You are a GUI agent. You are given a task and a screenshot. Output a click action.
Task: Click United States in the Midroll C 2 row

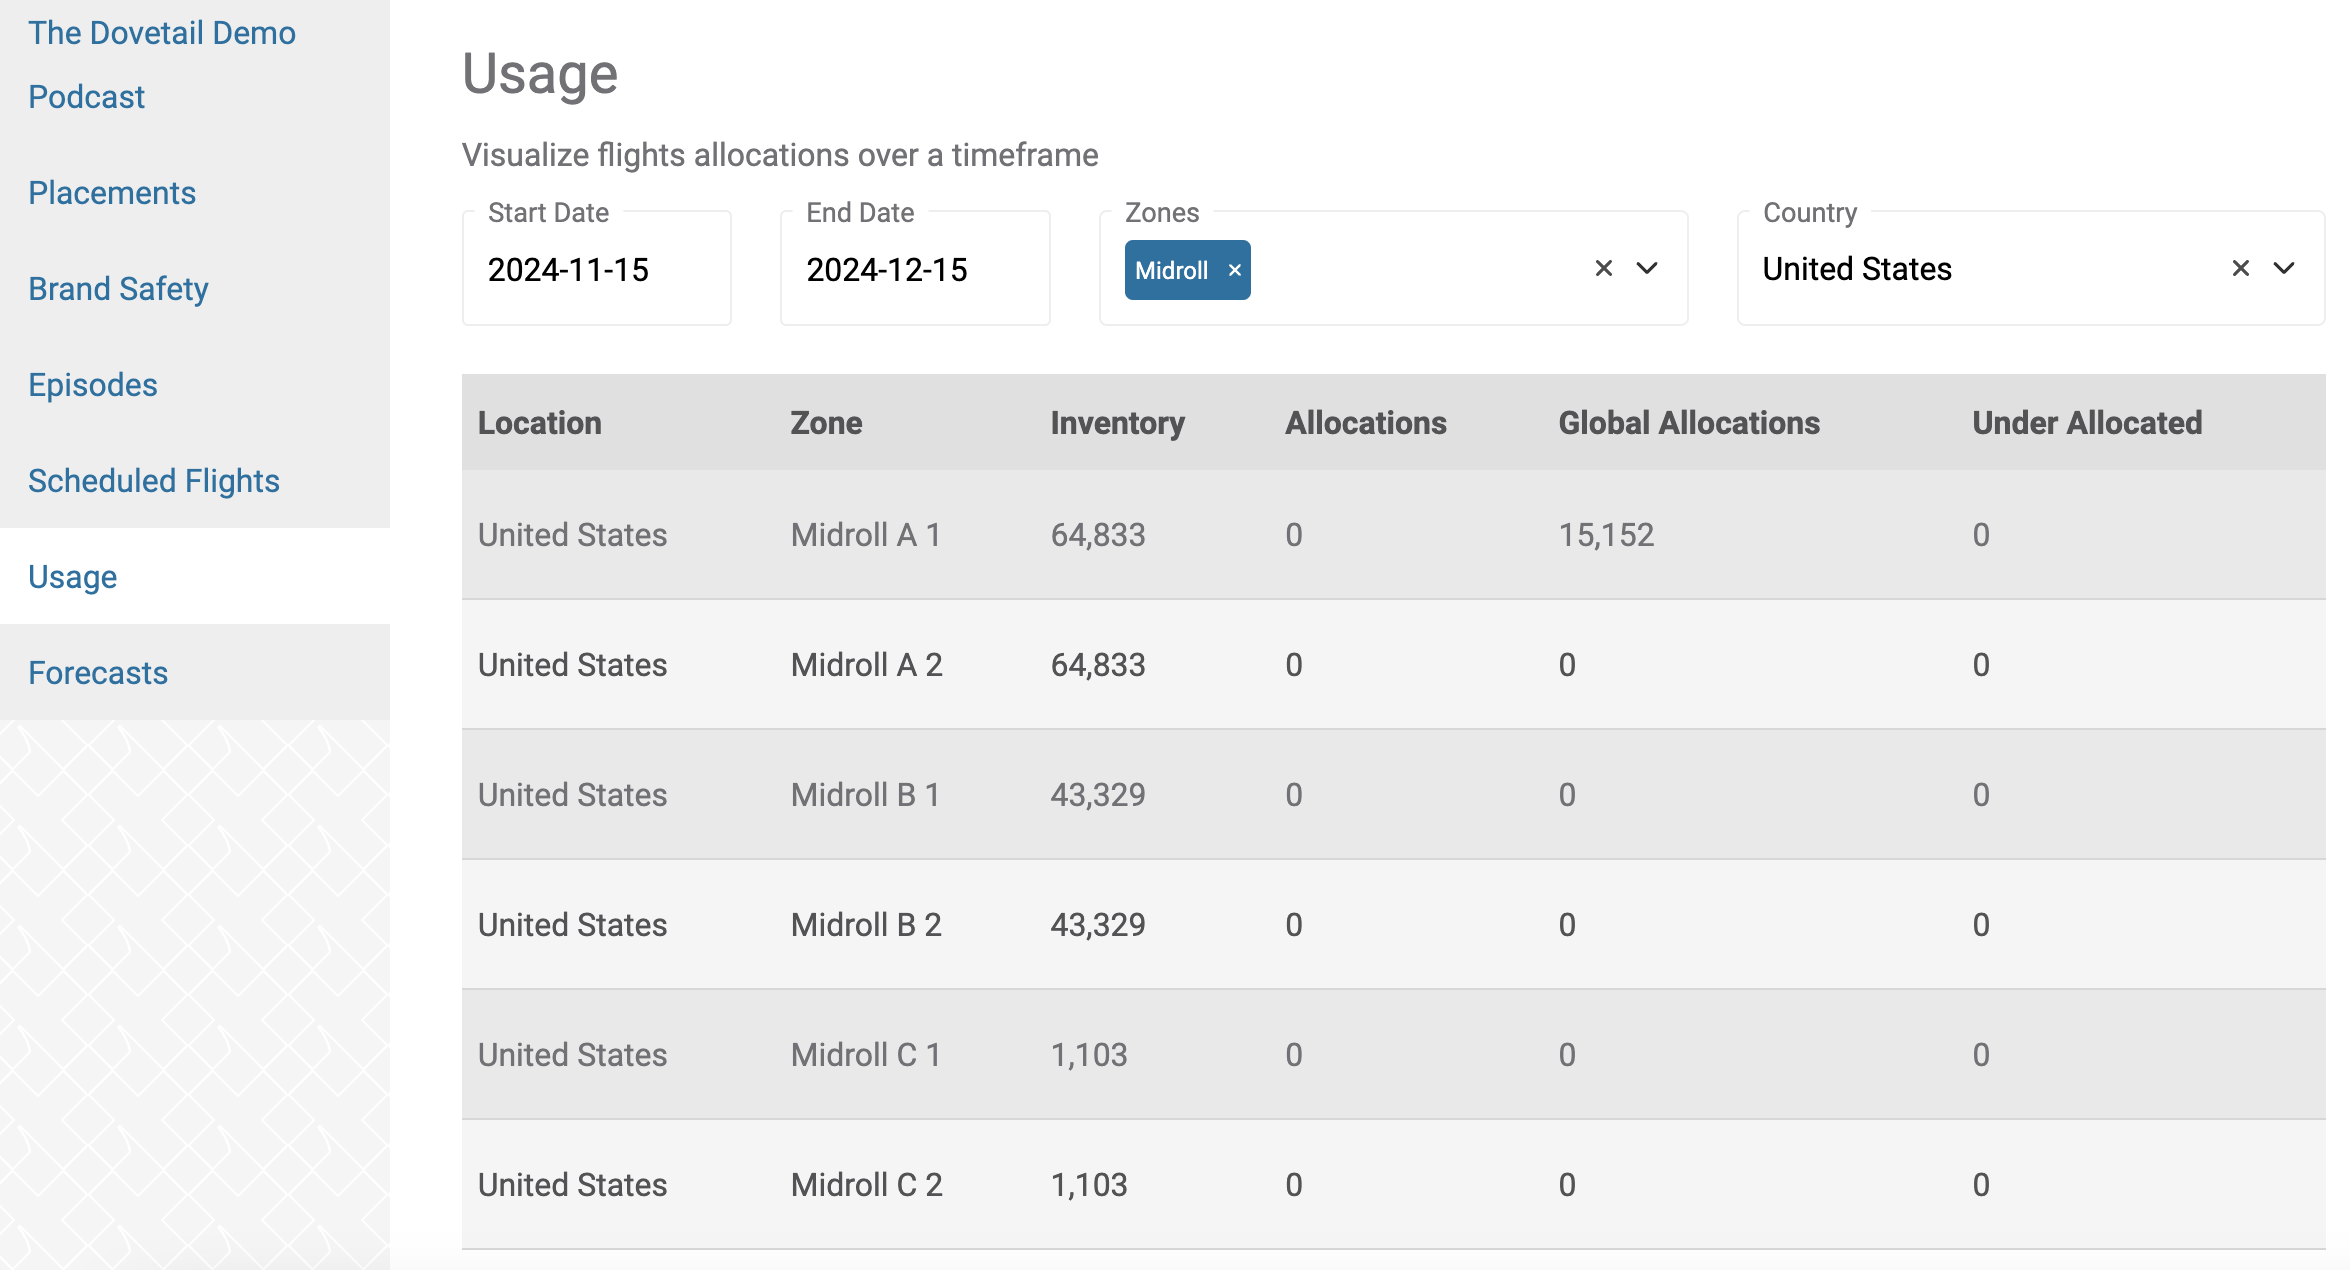point(572,1185)
